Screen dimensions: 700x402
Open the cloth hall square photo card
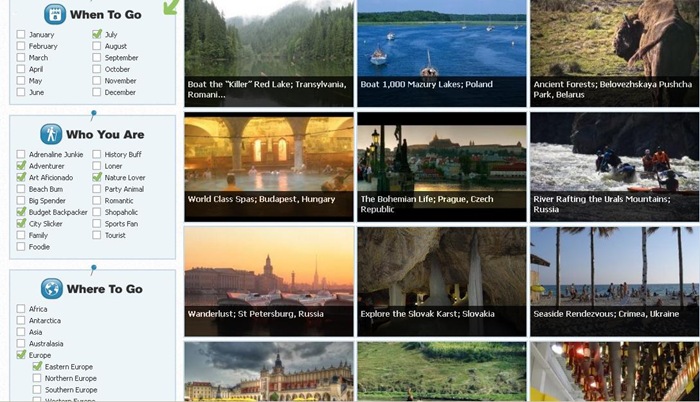(269, 372)
